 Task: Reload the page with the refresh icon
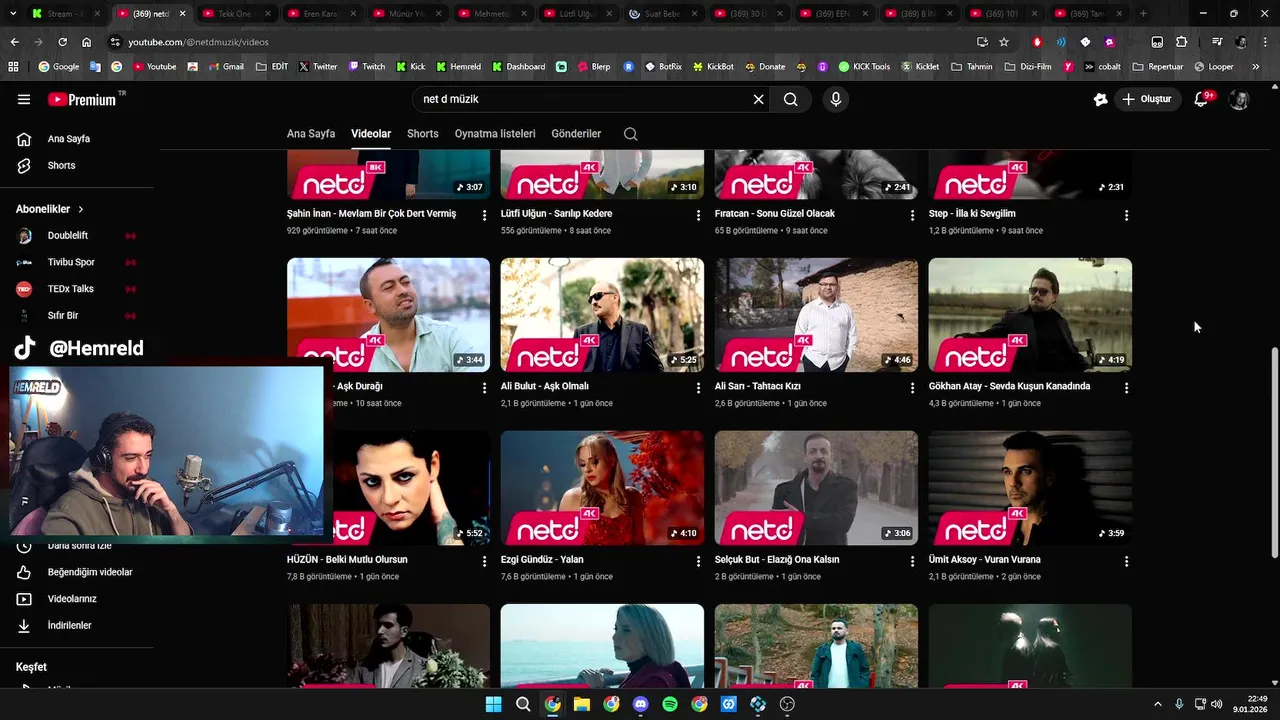(62, 42)
